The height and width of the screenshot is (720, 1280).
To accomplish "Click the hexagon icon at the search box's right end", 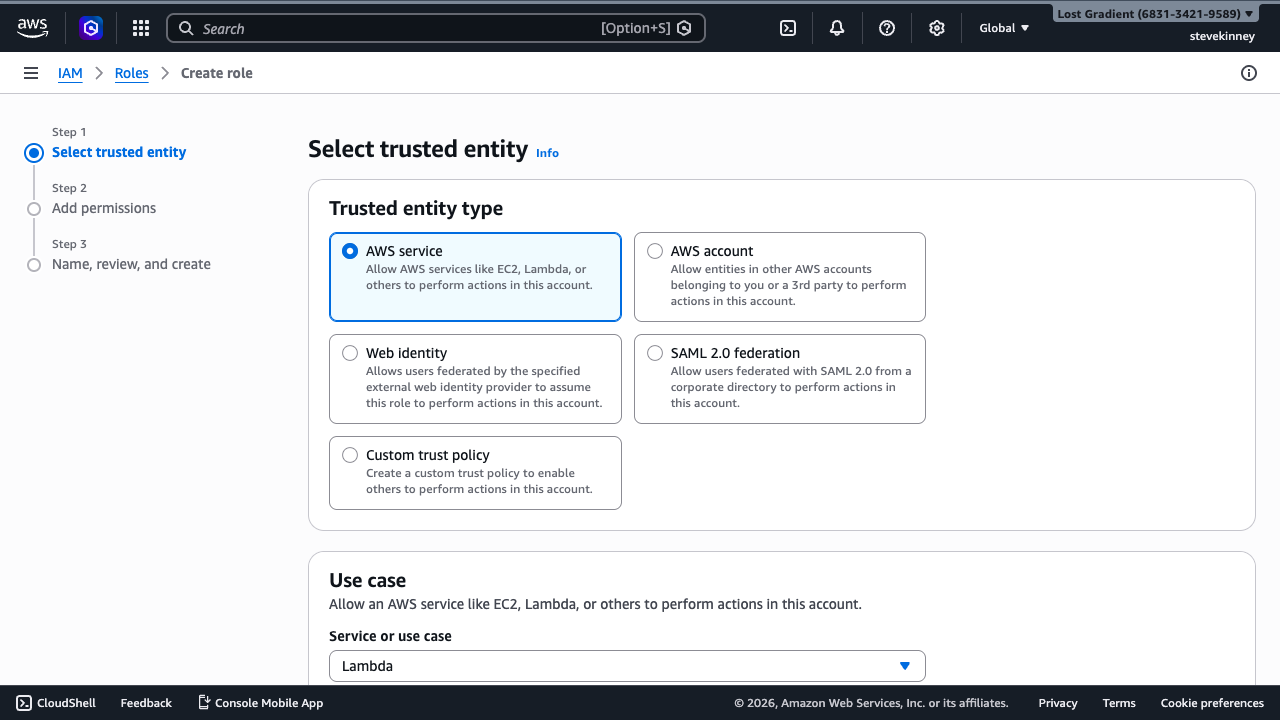I will tap(684, 28).
